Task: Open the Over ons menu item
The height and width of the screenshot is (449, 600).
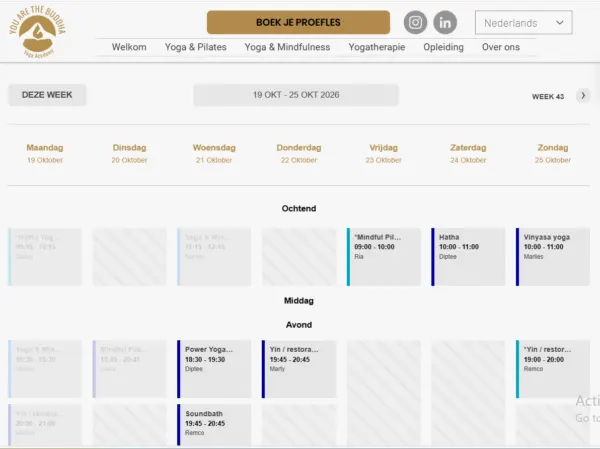Action: coord(501,47)
